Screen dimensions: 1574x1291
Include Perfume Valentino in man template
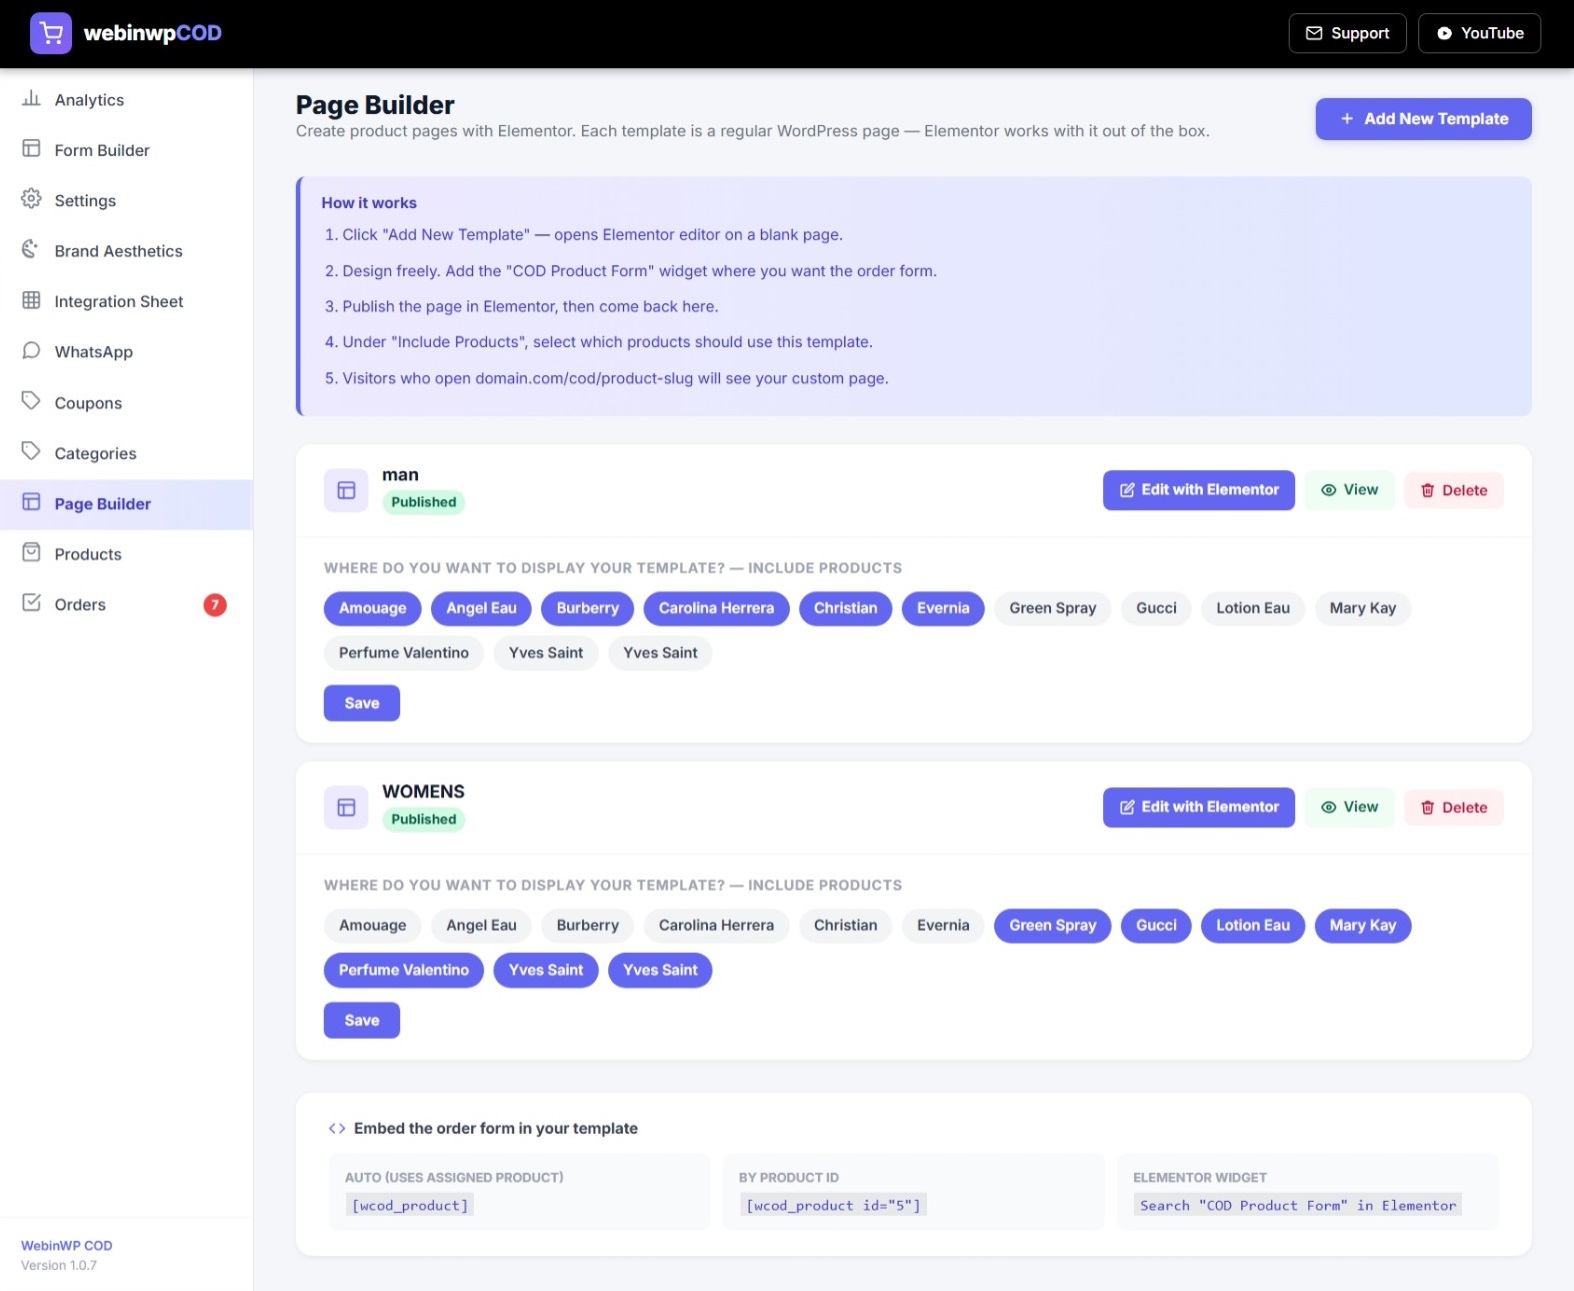pyautogui.click(x=403, y=653)
